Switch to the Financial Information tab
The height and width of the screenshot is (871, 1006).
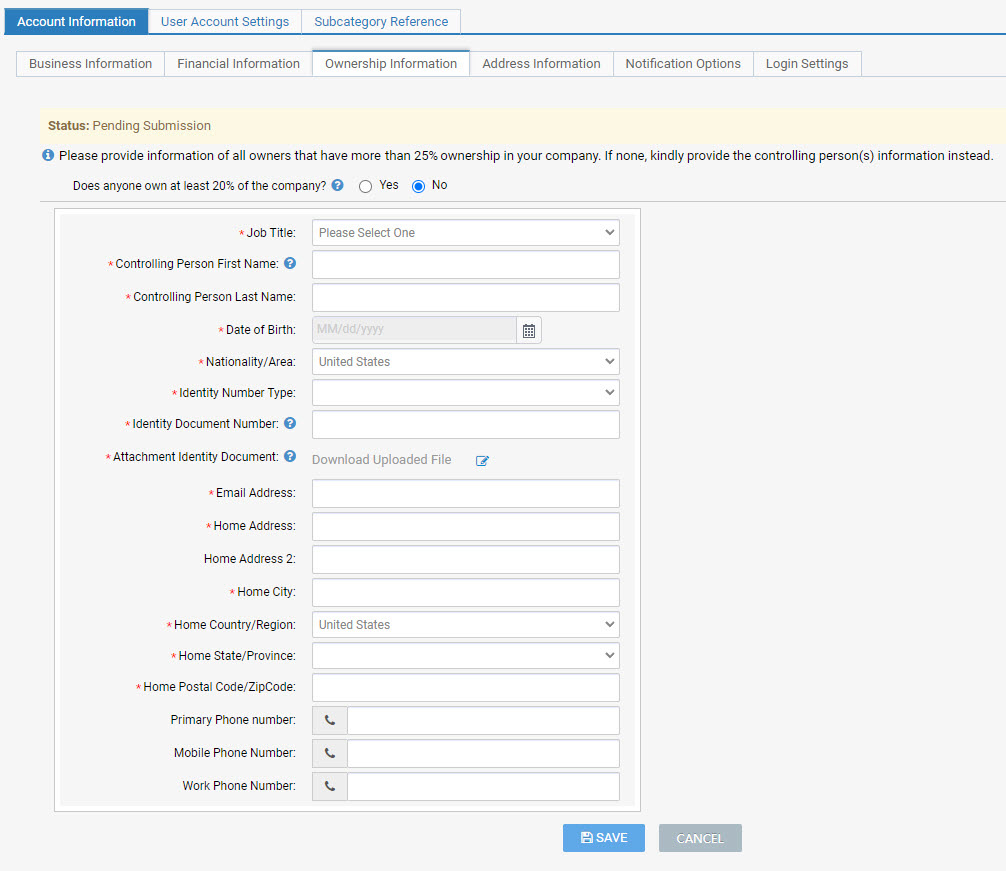click(237, 63)
